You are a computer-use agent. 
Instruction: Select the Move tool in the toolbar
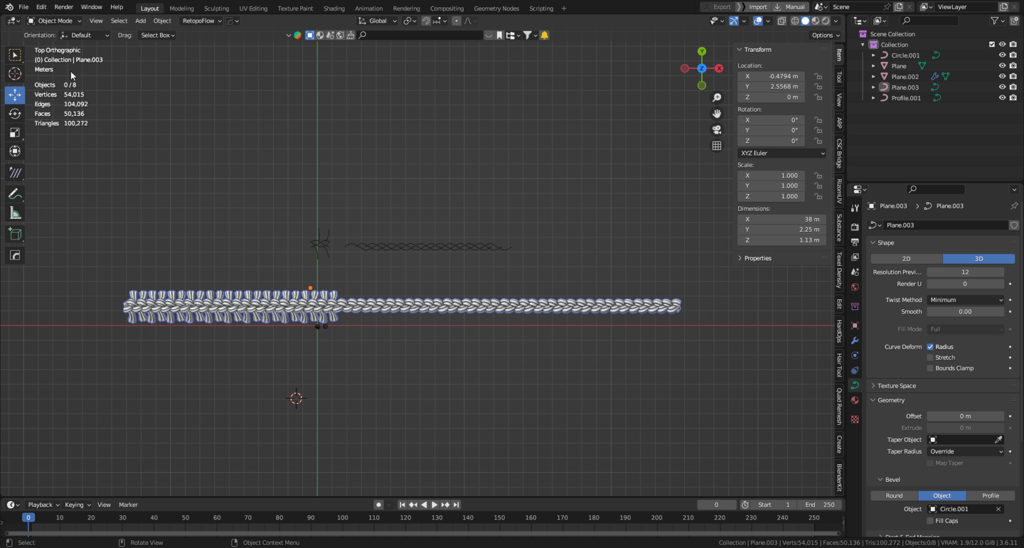pyautogui.click(x=15, y=95)
